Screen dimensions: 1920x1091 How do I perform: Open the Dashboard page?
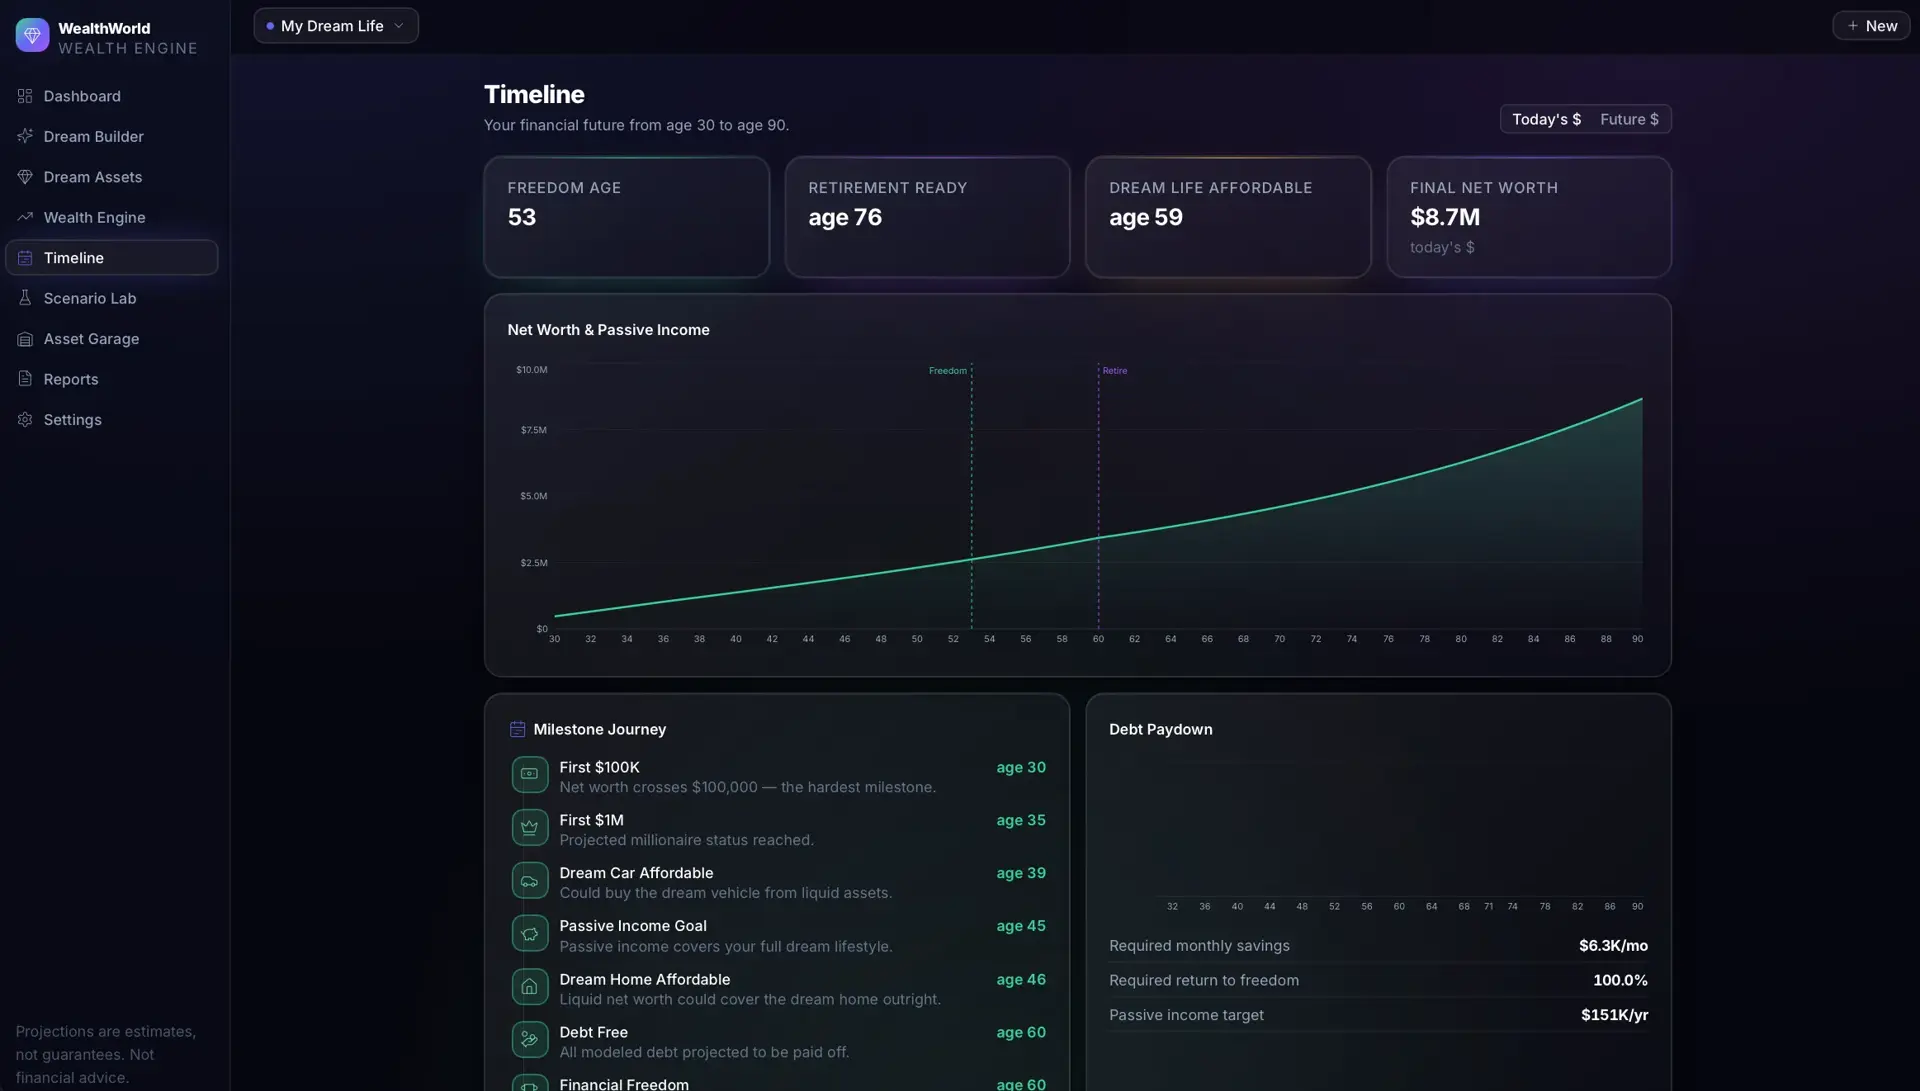[111, 96]
